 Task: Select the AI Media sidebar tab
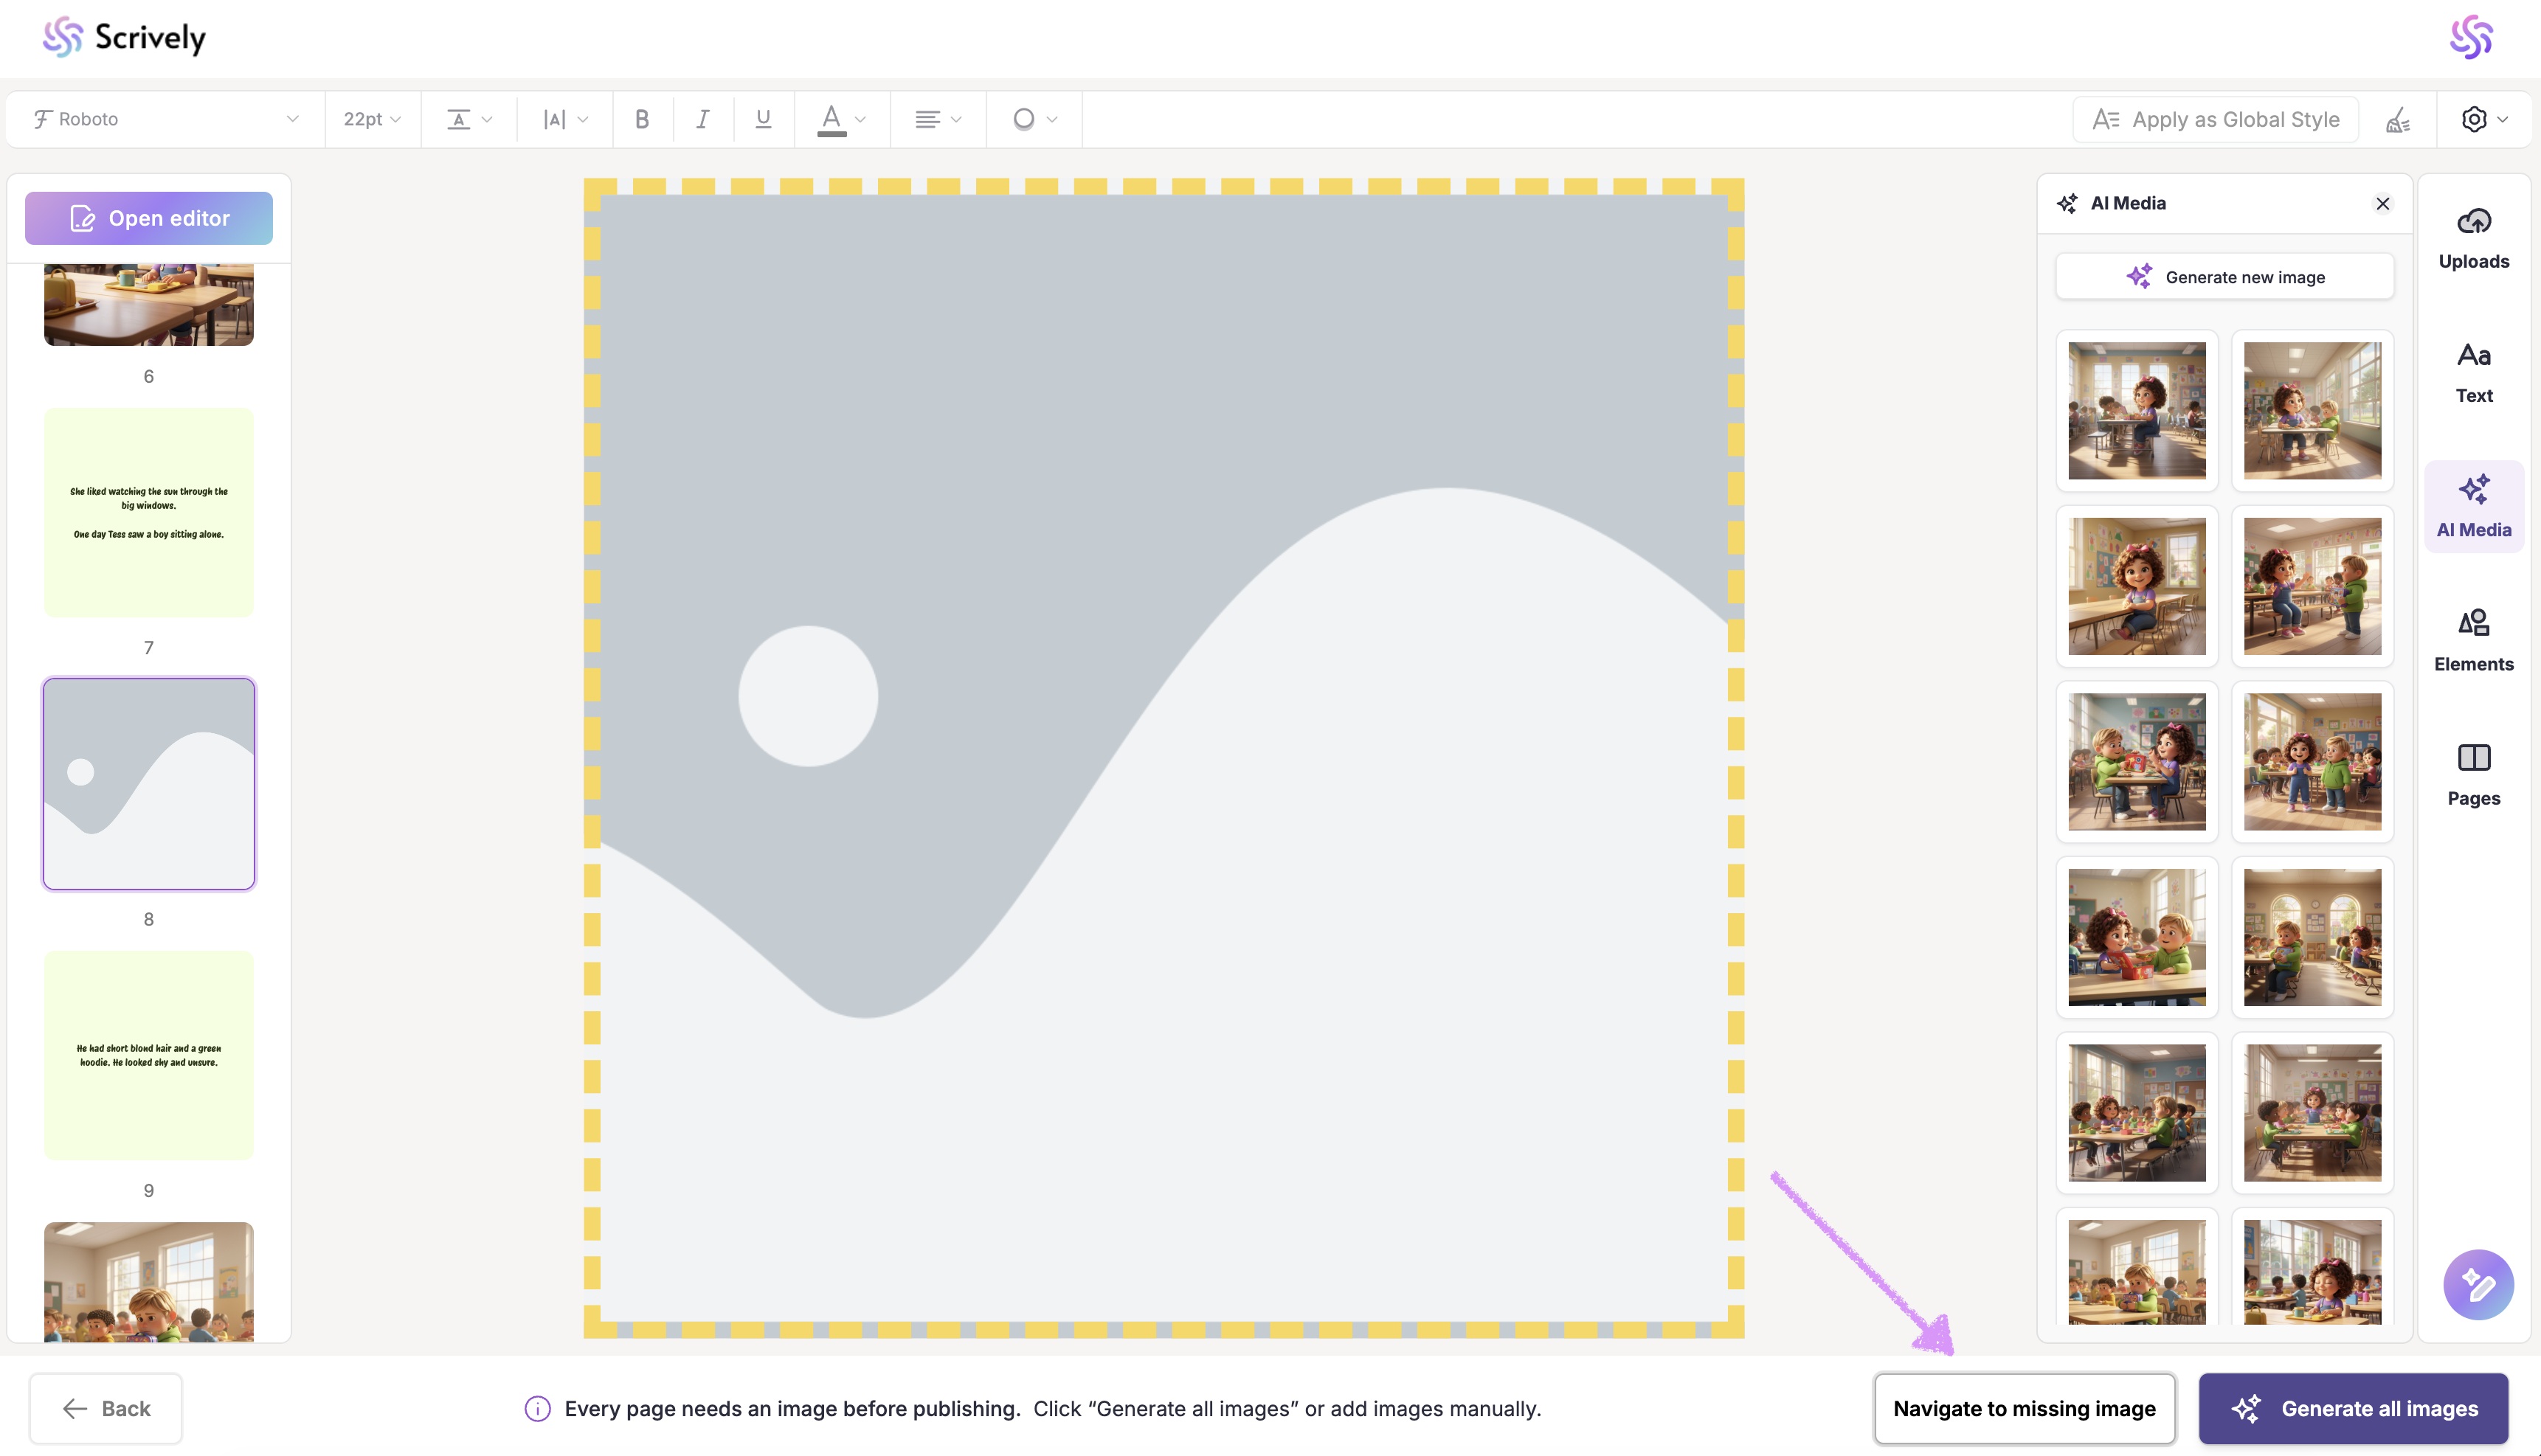click(2473, 506)
